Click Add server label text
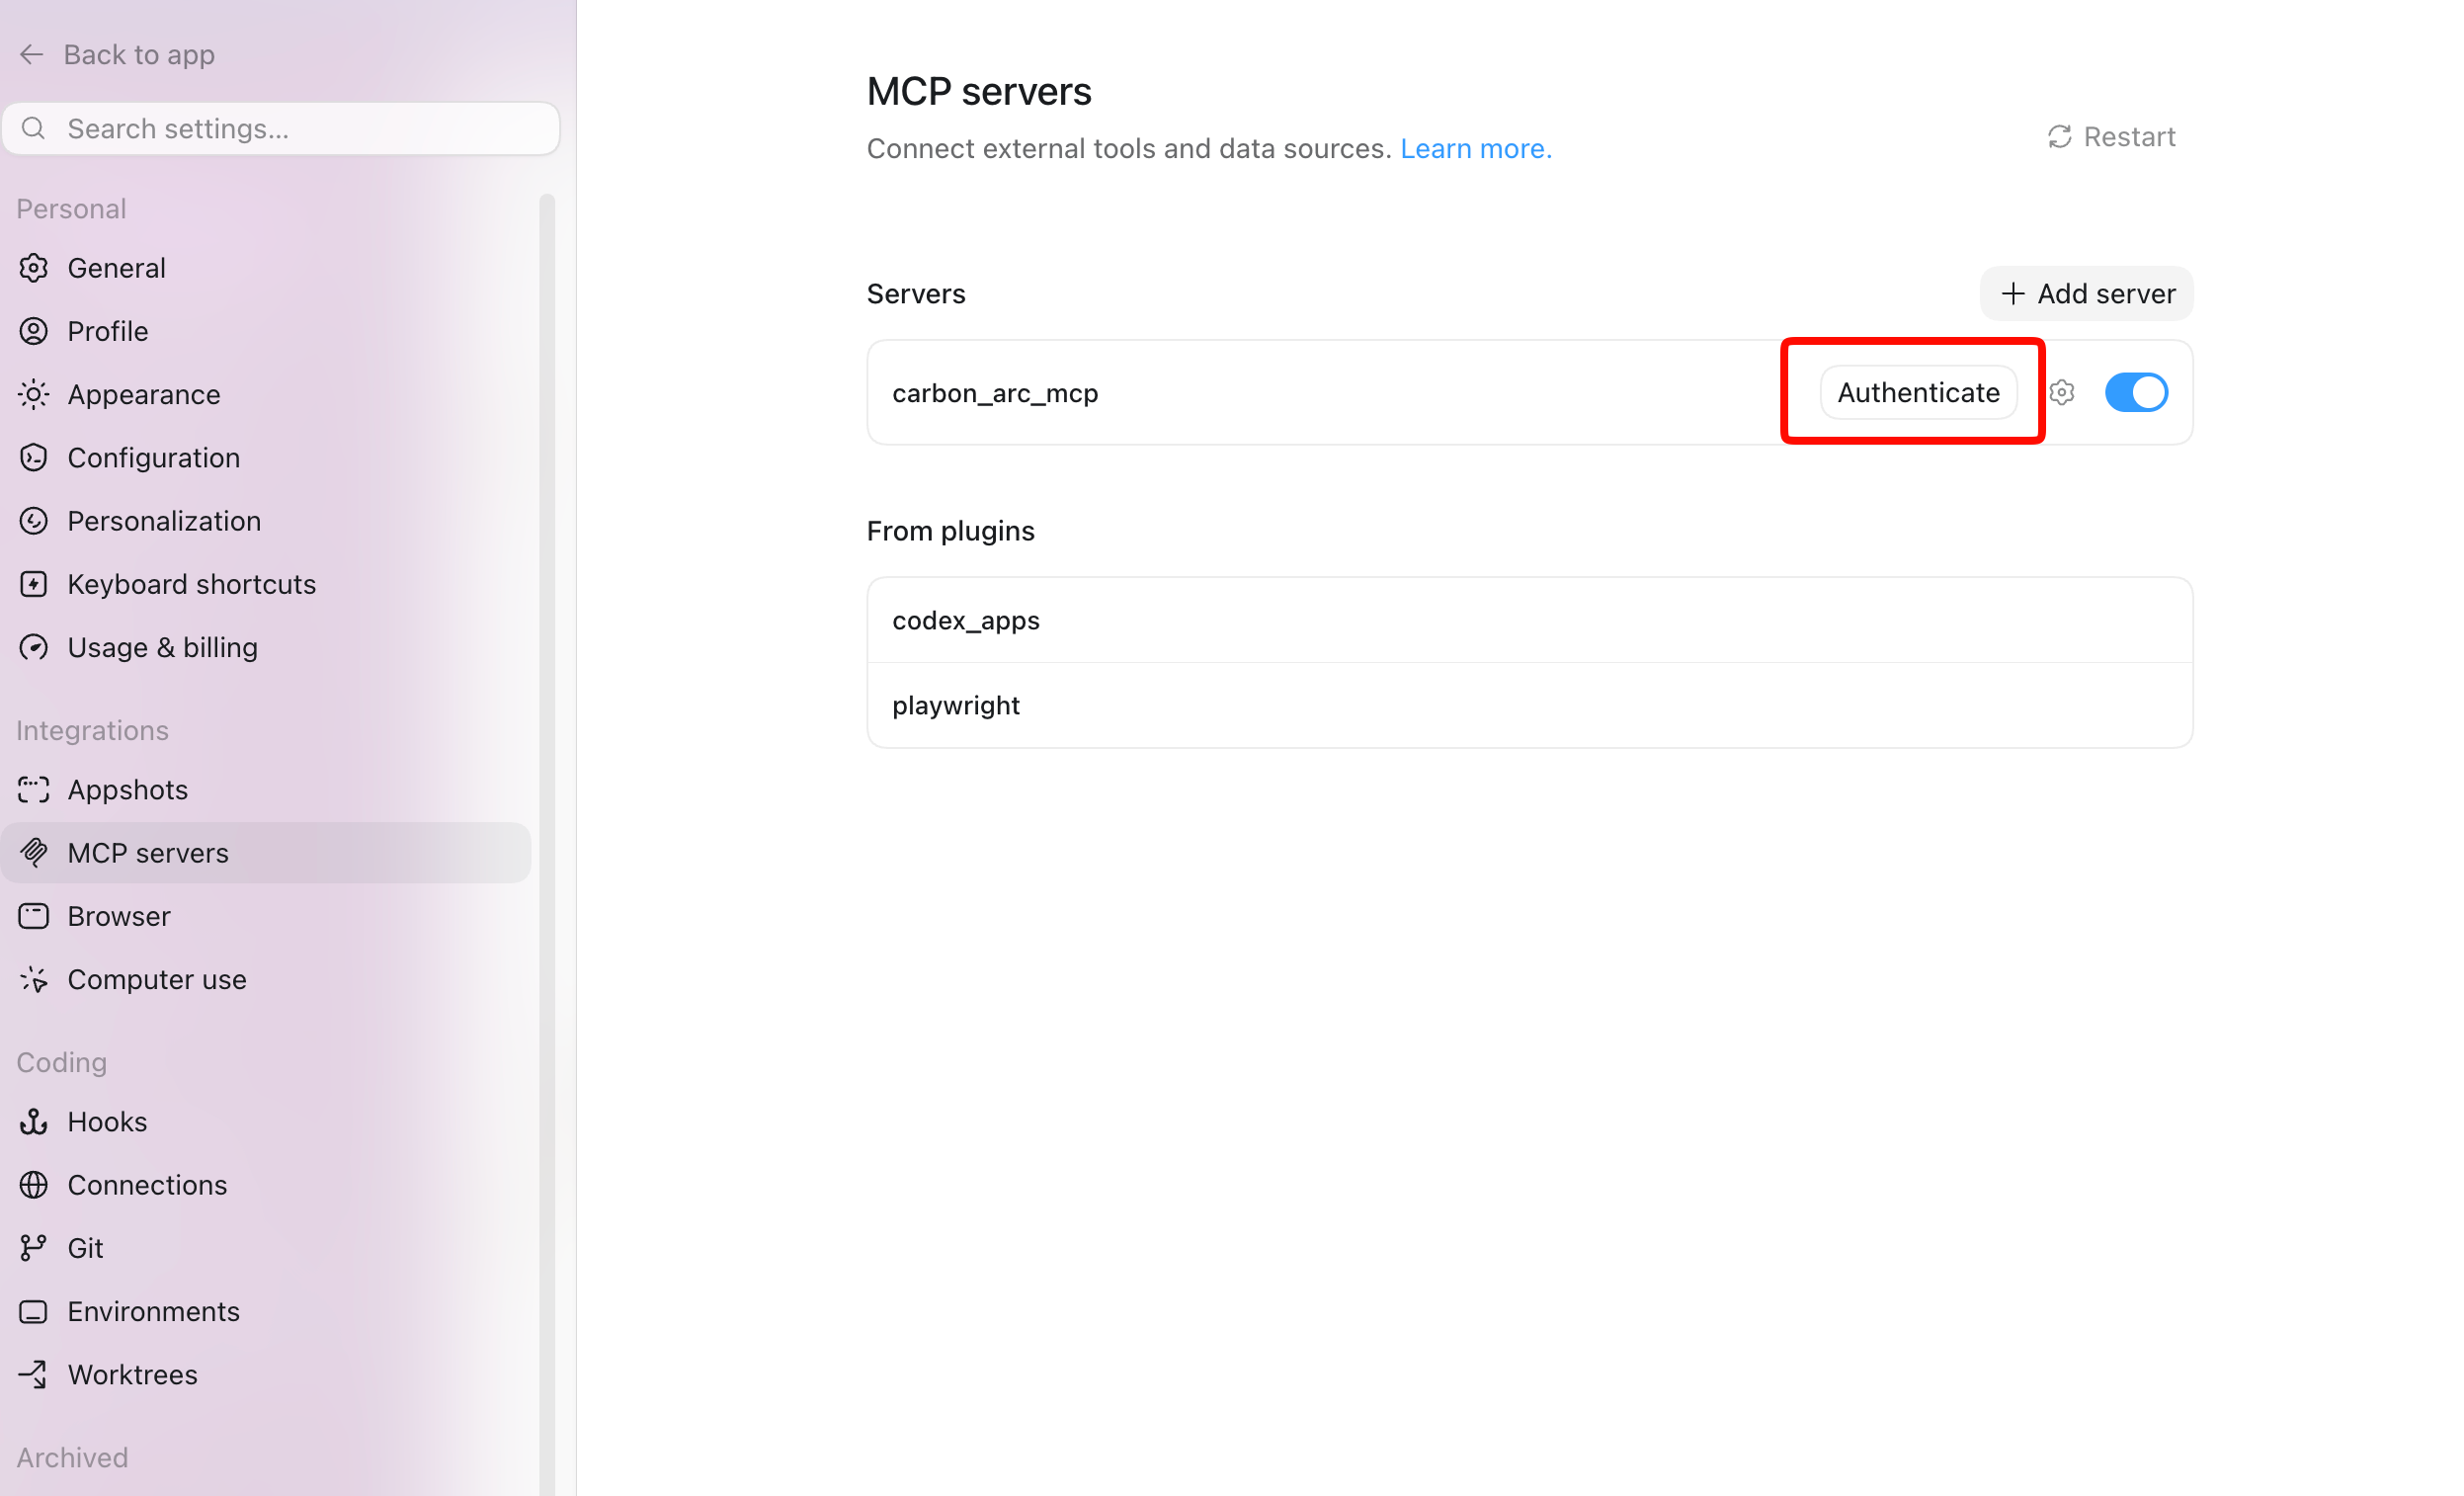The height and width of the screenshot is (1496, 2464). click(2106, 294)
